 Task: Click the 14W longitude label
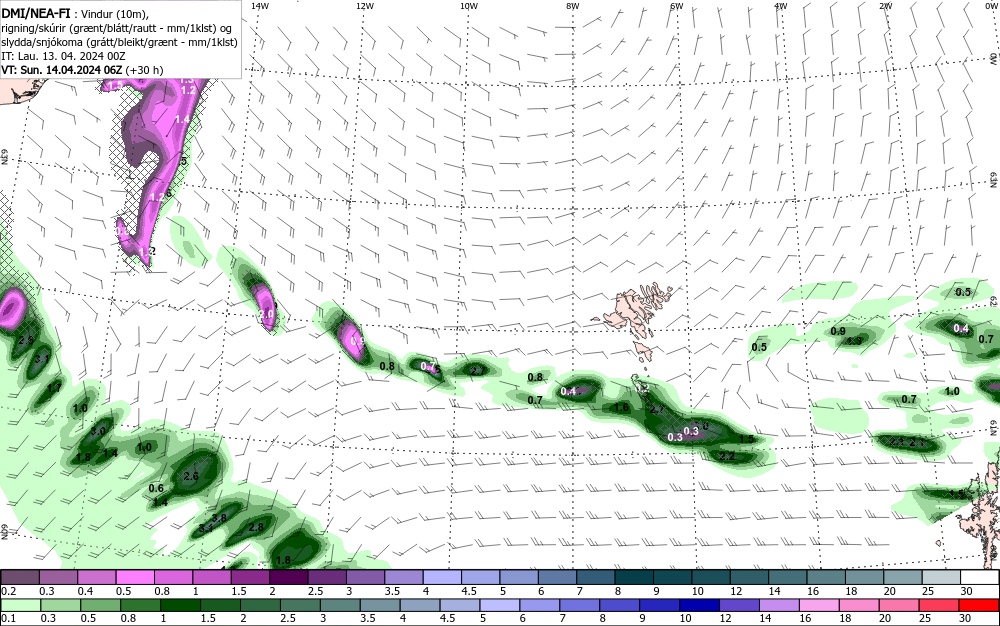pyautogui.click(x=260, y=6)
